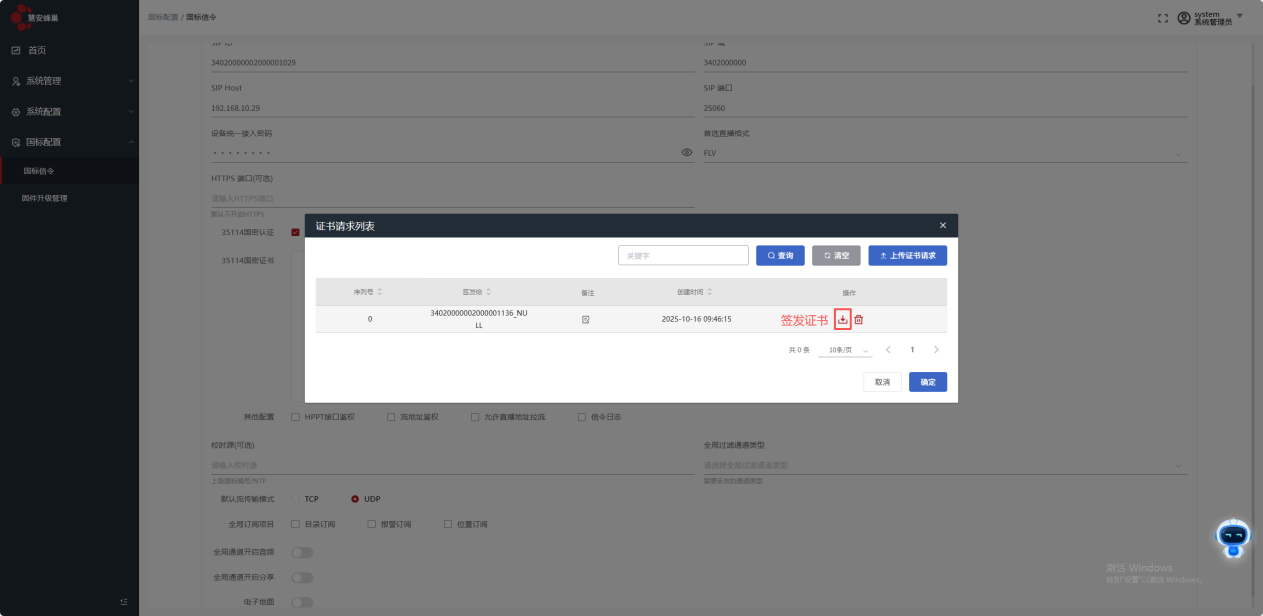Open 固件升级管理 menu item

(45, 198)
